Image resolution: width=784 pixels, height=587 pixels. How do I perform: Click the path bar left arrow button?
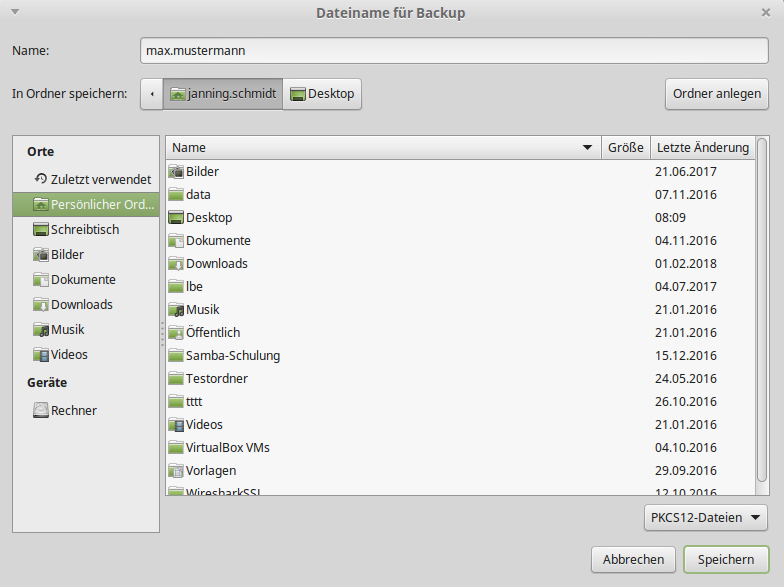[152, 94]
